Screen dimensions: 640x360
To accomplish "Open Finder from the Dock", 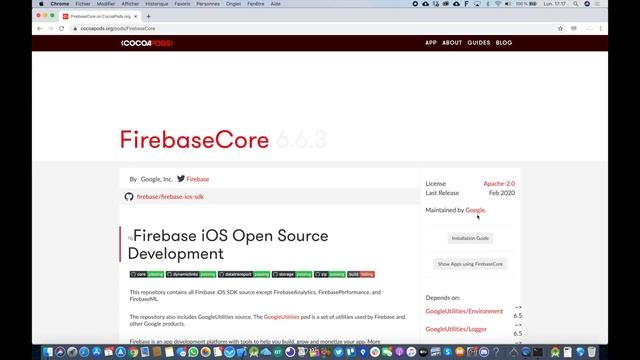I will click(x=48, y=352).
